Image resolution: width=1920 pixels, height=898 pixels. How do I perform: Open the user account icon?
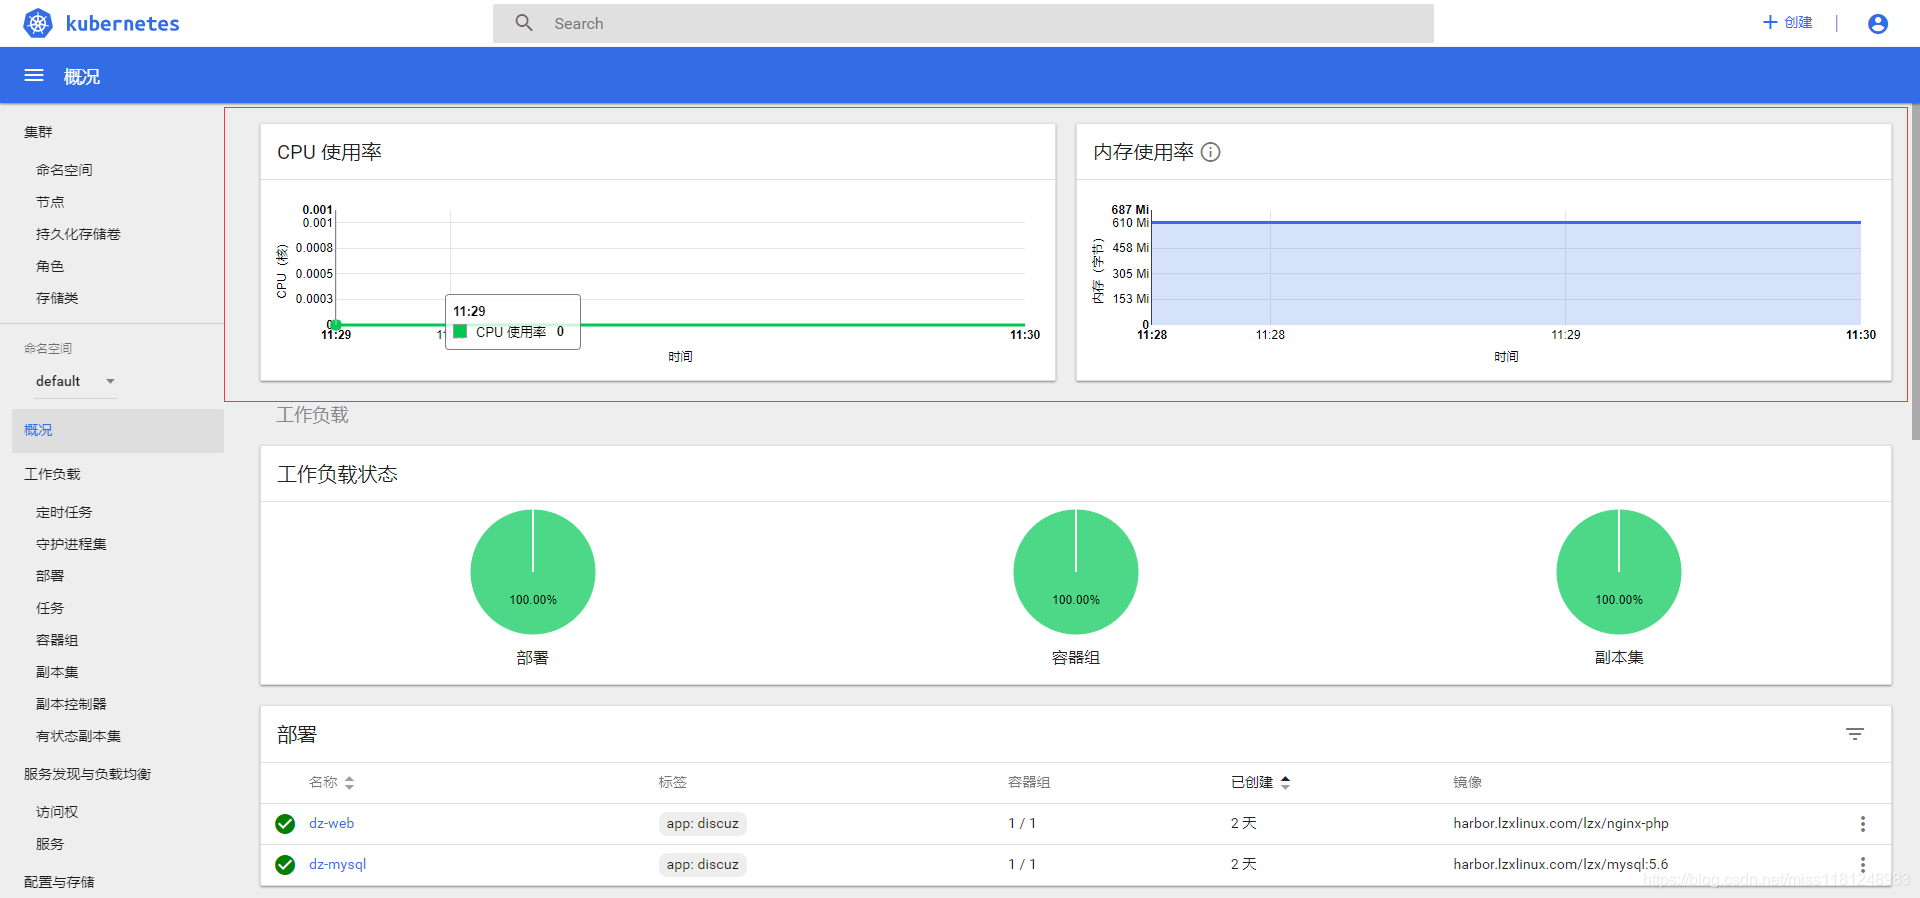pos(1878,23)
